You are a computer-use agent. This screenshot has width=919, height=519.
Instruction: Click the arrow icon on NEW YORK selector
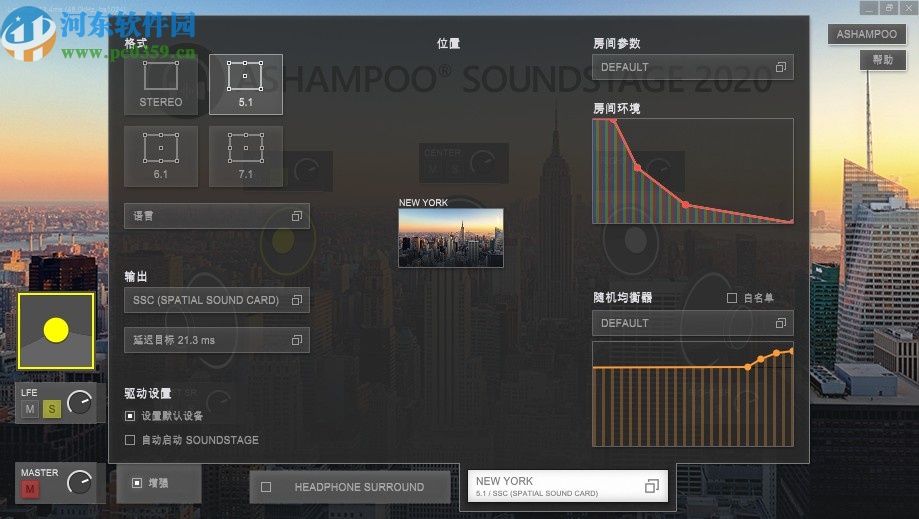point(652,486)
